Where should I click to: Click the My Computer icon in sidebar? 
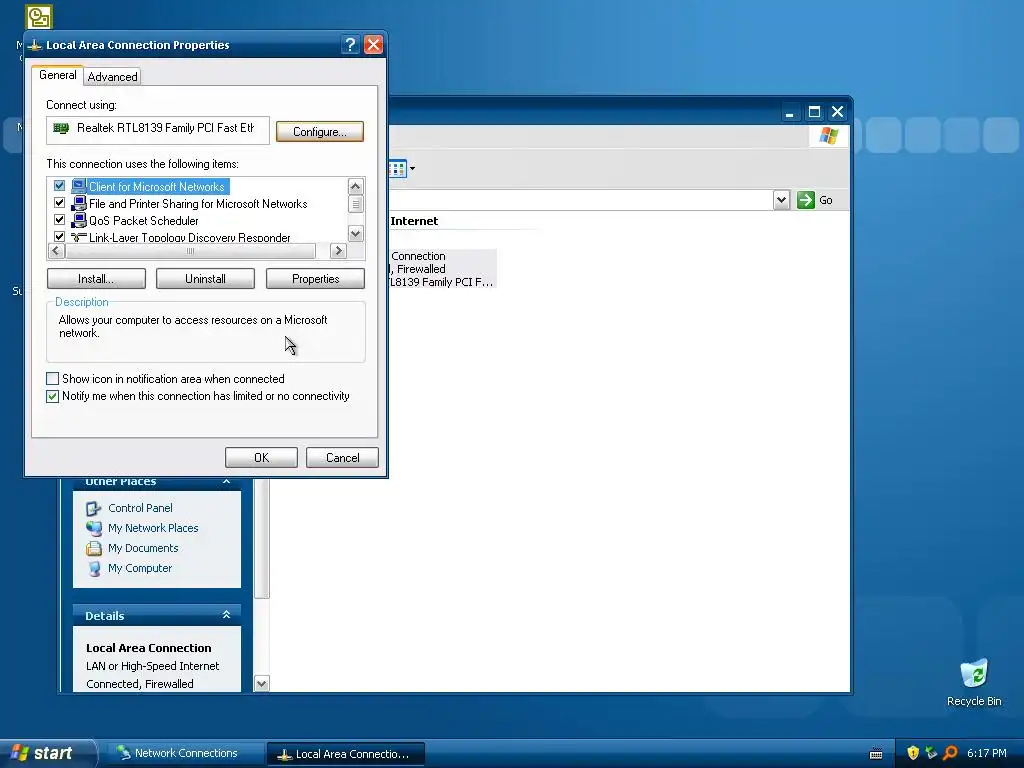tap(94, 569)
